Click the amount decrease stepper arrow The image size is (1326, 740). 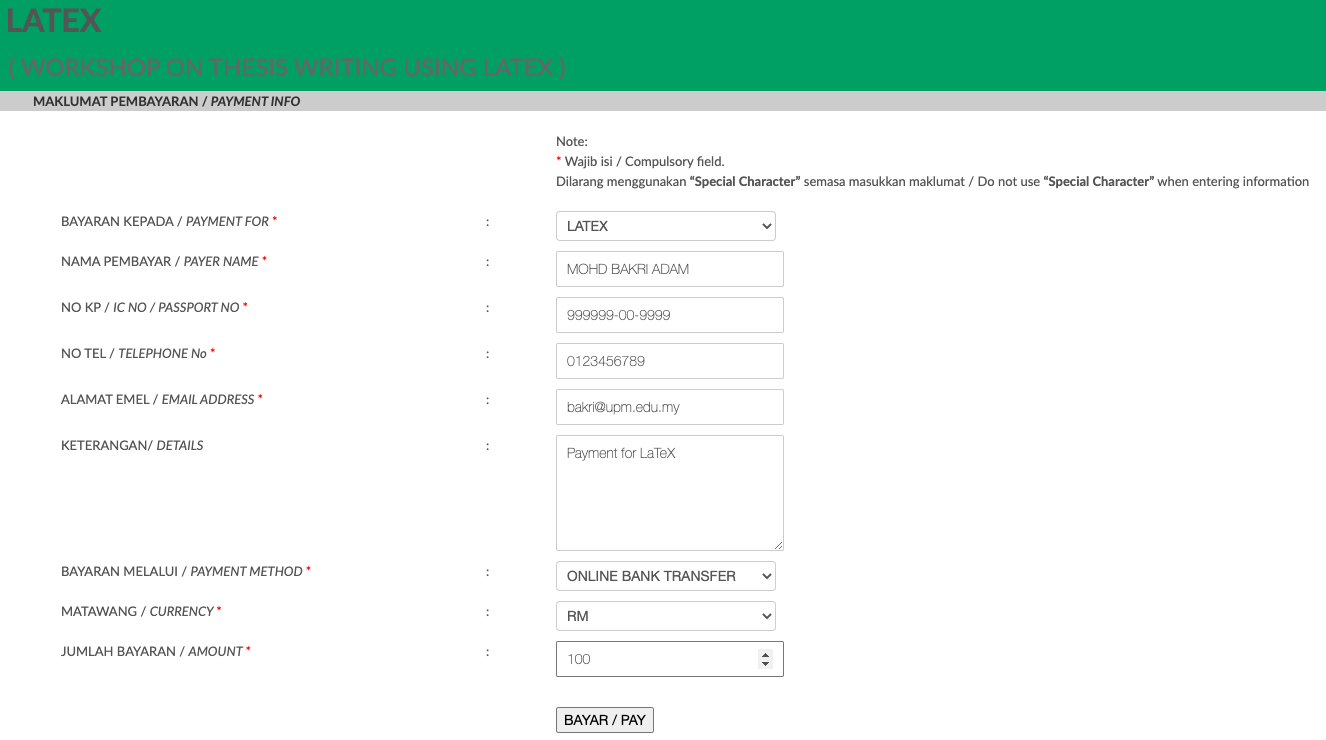pyautogui.click(x=765, y=664)
